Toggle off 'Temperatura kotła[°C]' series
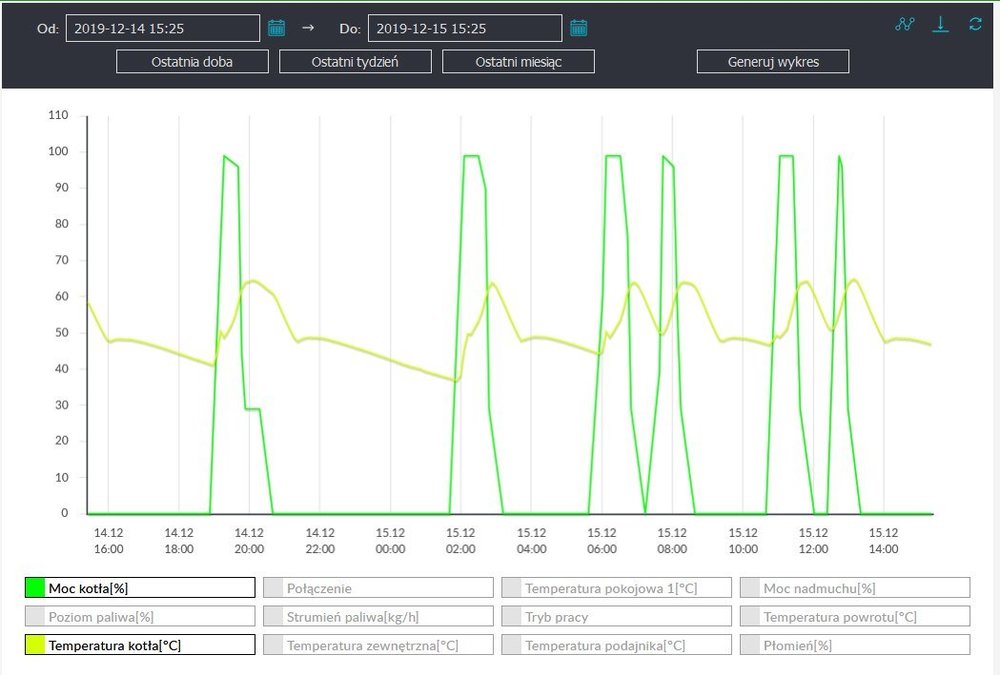 click(x=140, y=645)
